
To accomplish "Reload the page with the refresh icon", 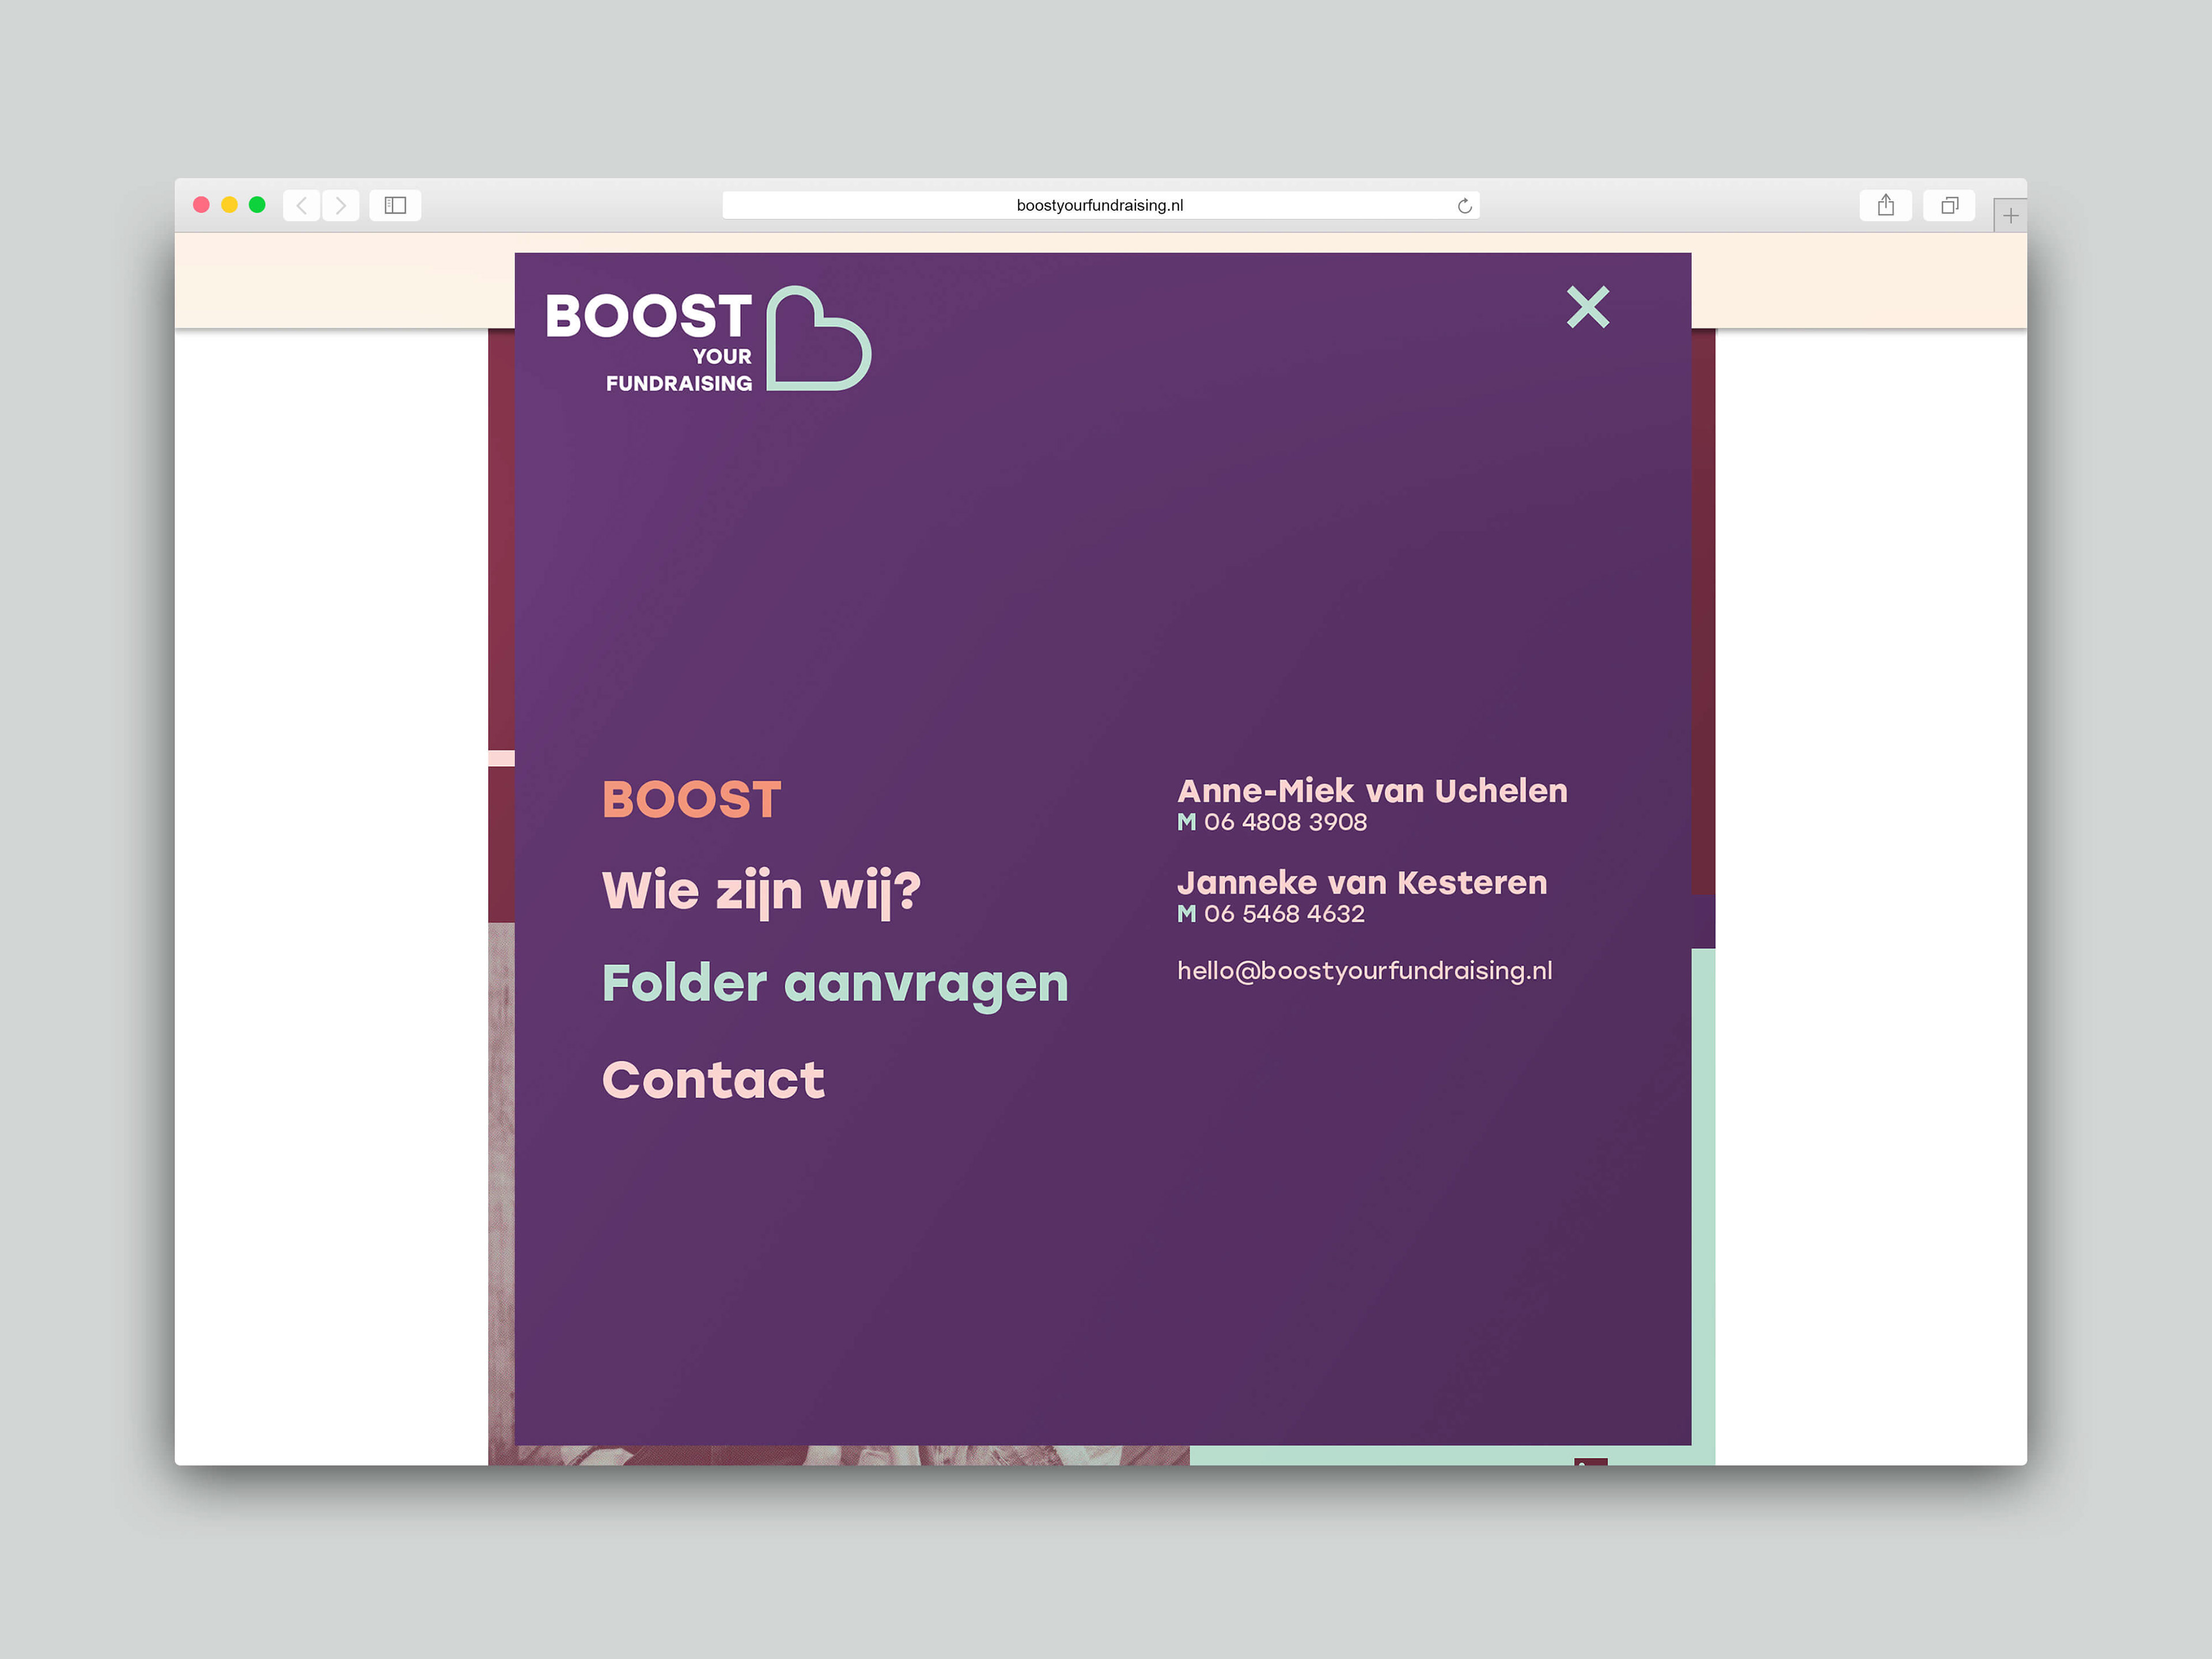I will (1464, 206).
